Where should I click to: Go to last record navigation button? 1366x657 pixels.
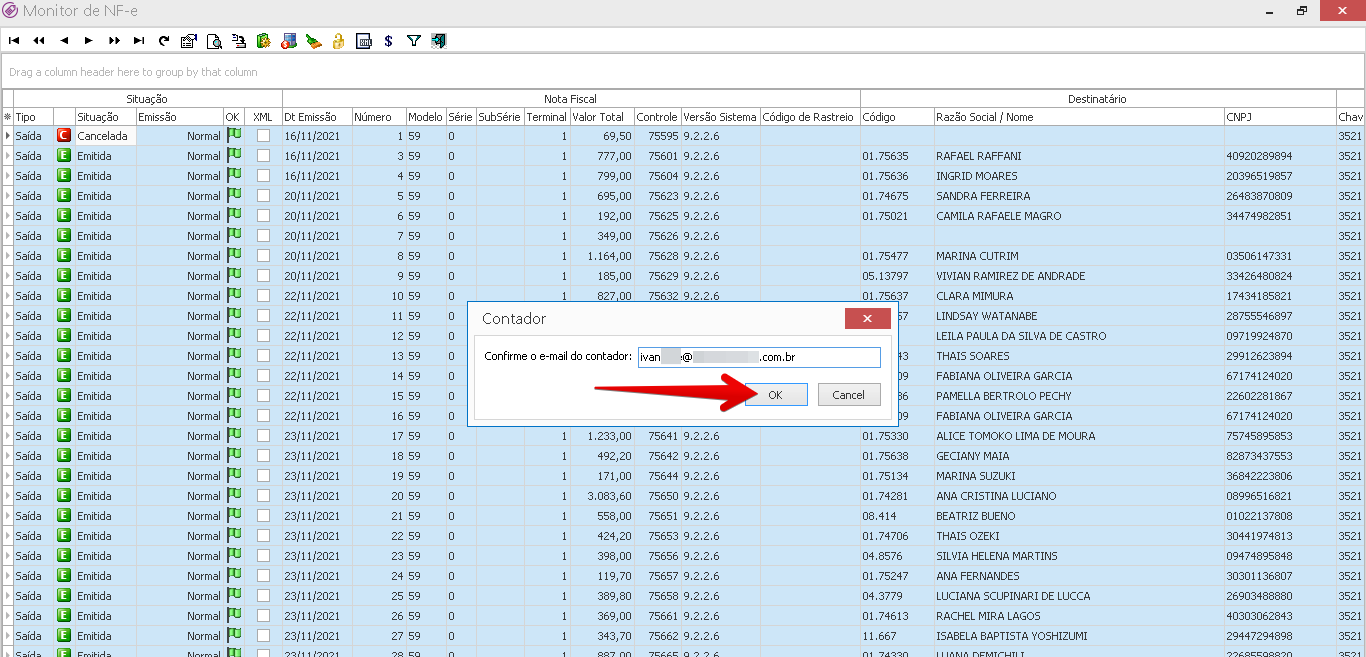[139, 41]
